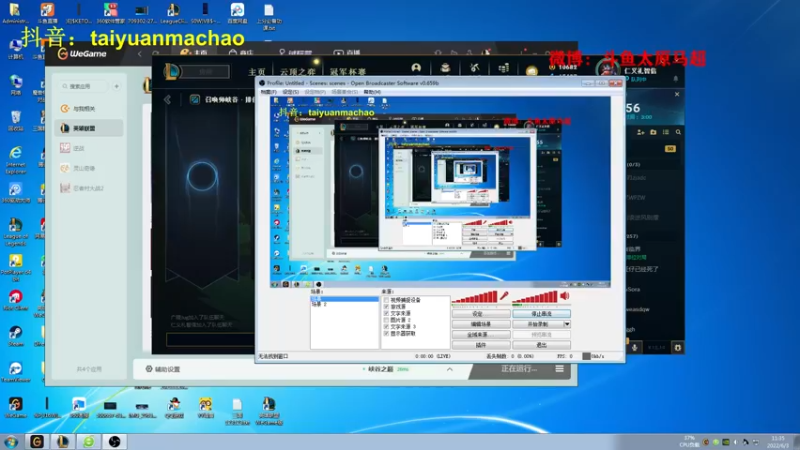Image resolution: width=800 pixels, height=450 pixels.
Task: Open the 云顶之弈 tab in League client
Action: pos(297,72)
